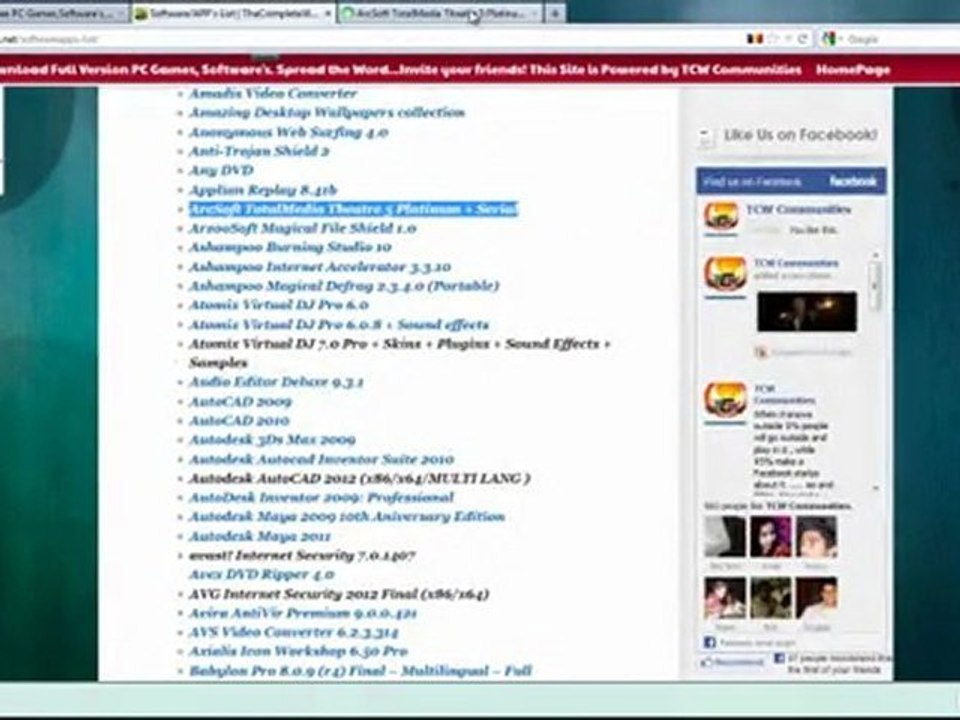This screenshot has width=960, height=720.
Task: Open Autodesk 3Ds Max 2009 link
Action: (272, 440)
